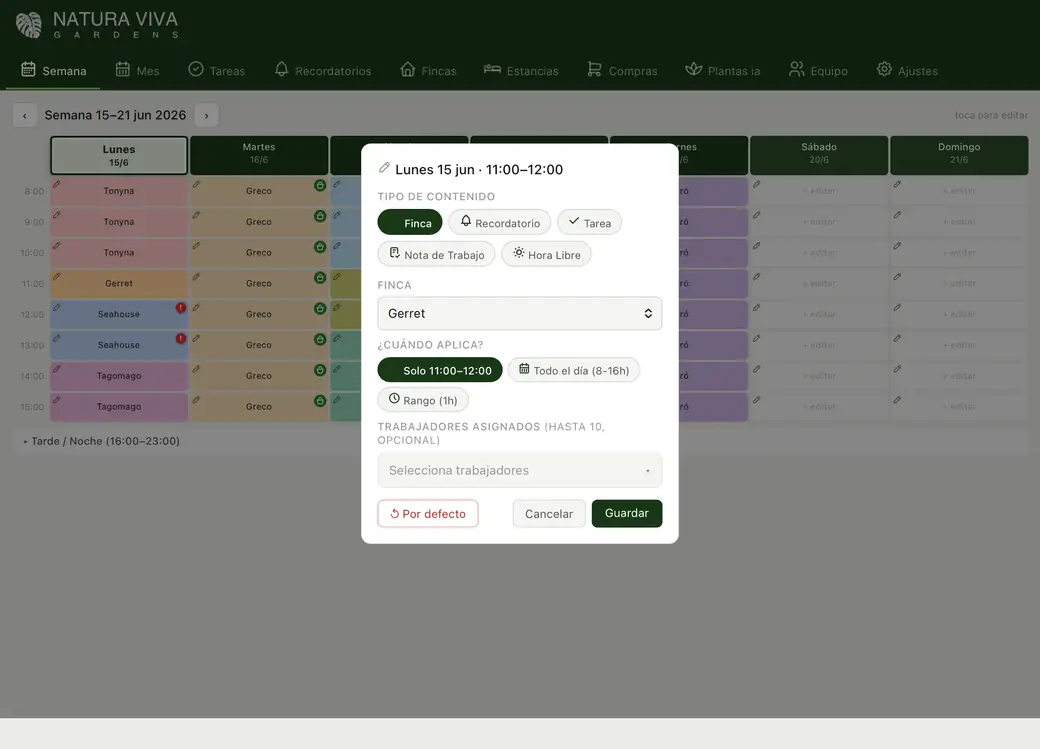Select Solo 11:00–12:00 option
Screen dimensions: 1040x749
click(x=440, y=370)
